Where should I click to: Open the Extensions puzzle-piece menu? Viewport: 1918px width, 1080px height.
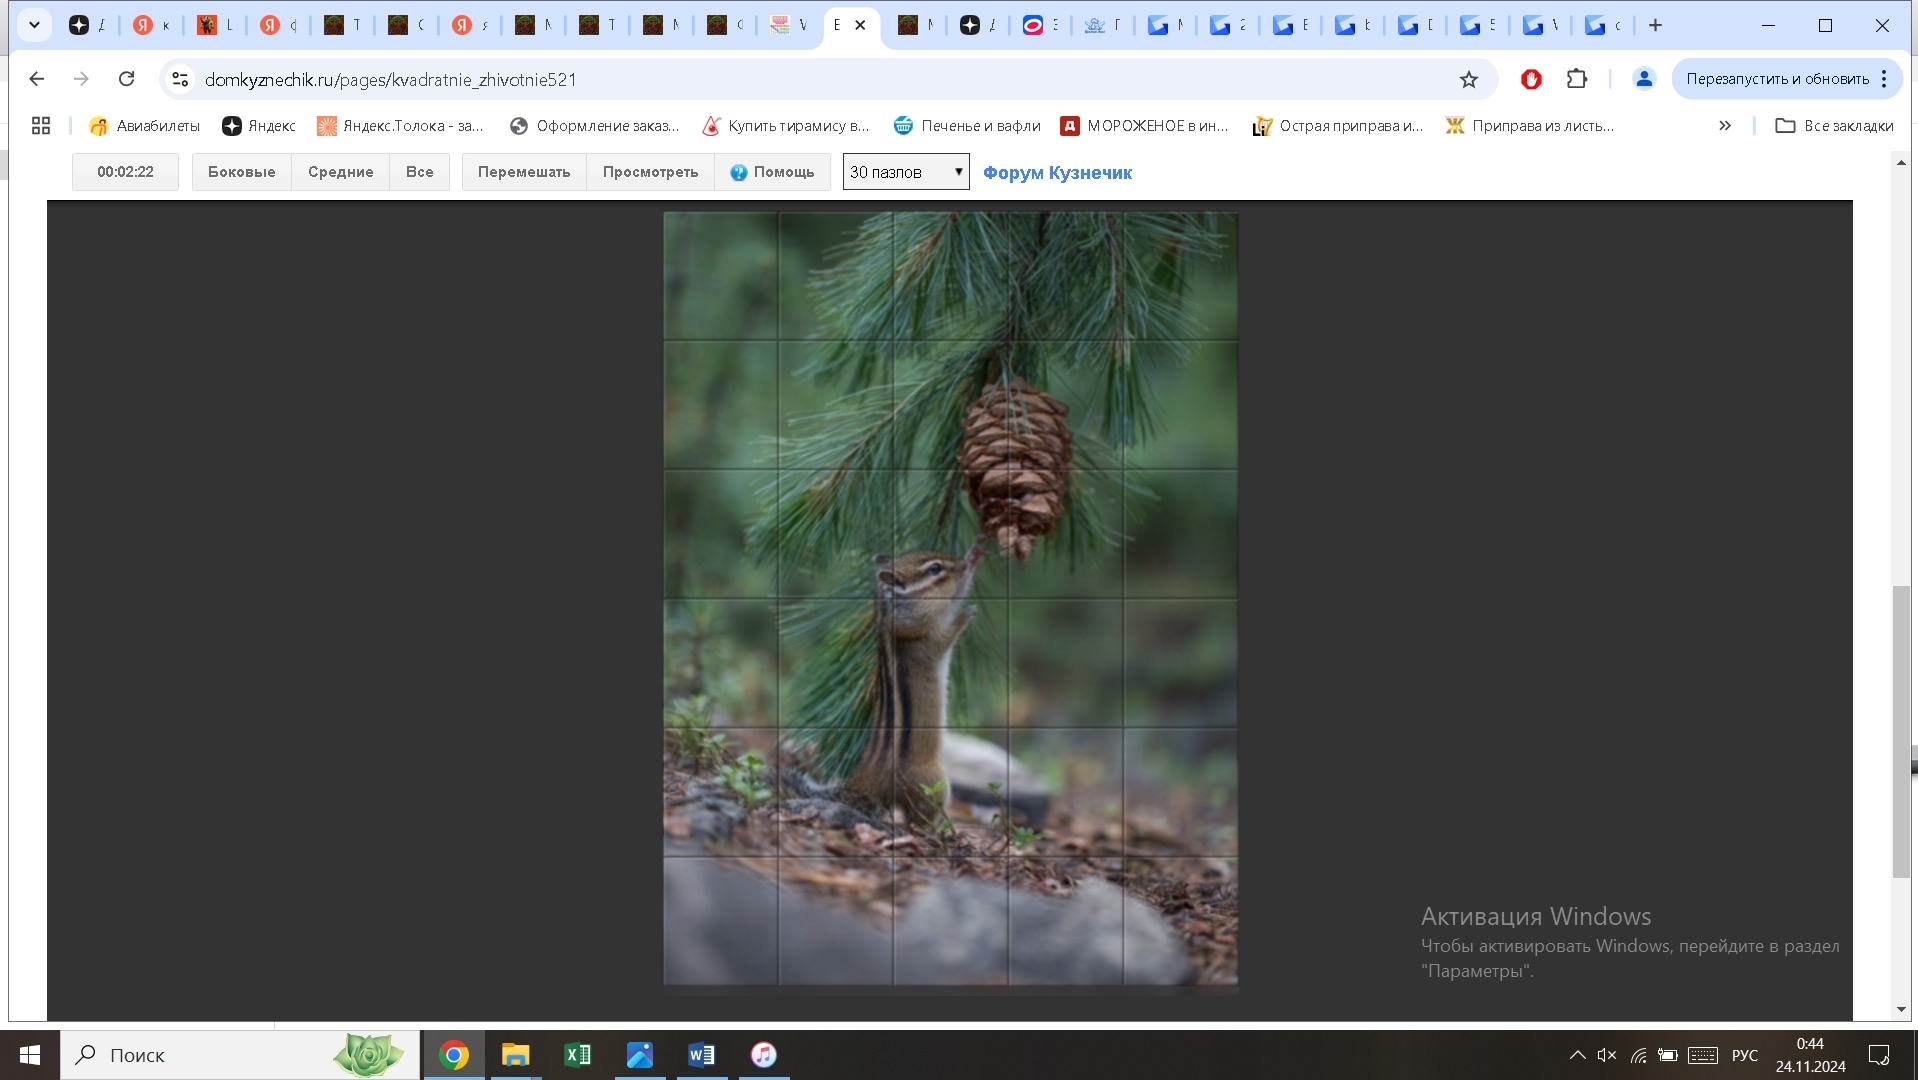click(x=1577, y=79)
